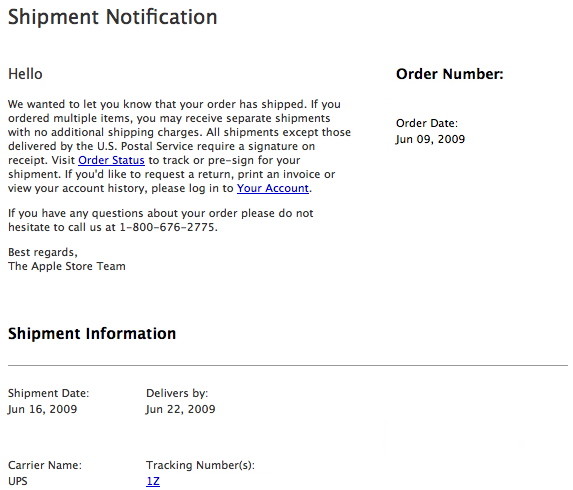573x490 pixels.
Task: Click the shipment date Jun 16, 2009
Action: [x=42, y=409]
